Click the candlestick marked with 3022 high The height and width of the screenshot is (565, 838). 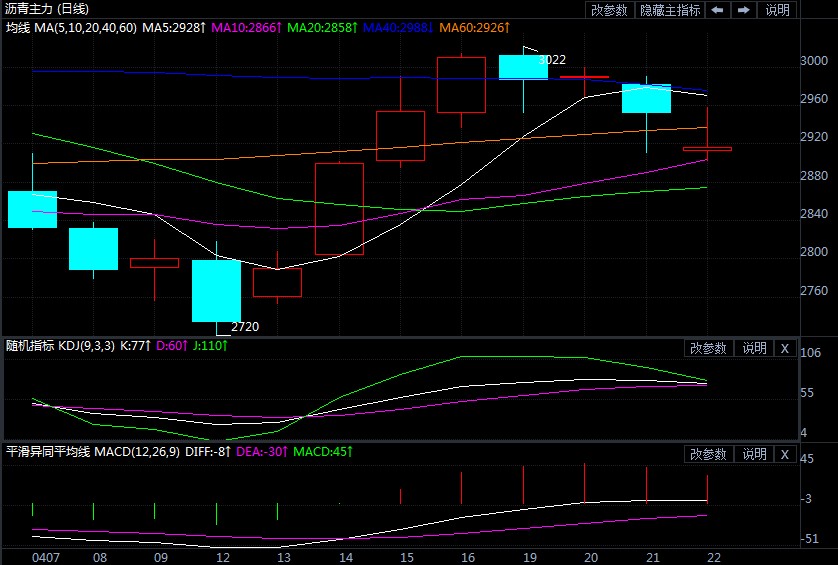coord(523,68)
